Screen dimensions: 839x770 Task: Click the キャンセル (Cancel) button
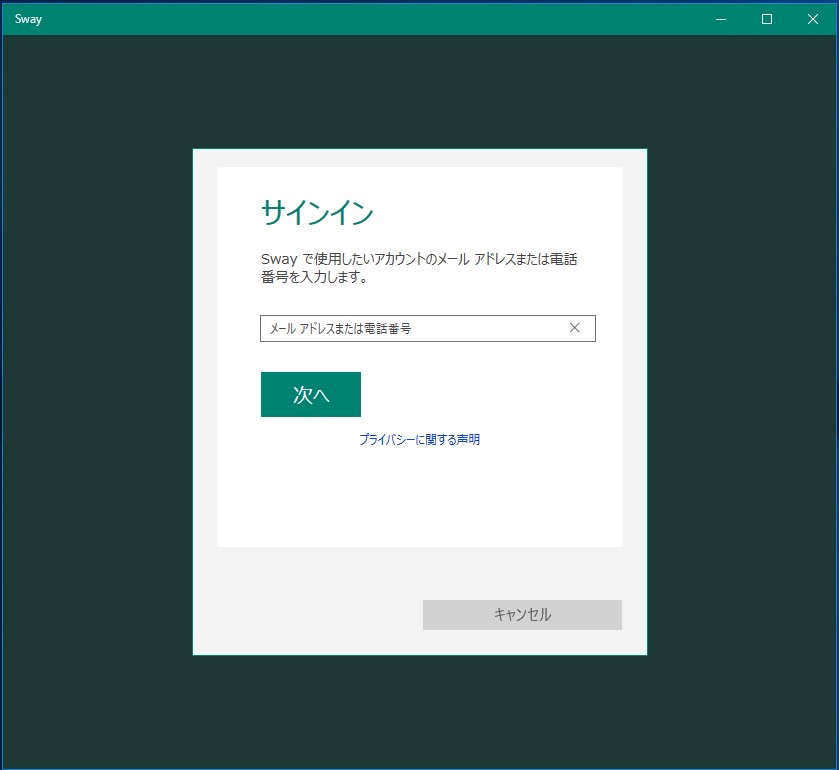coord(522,615)
